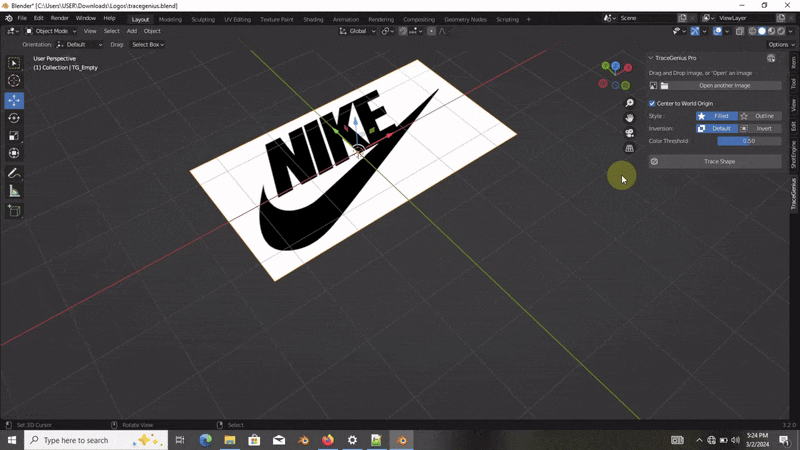Toggle show gizmo button
Viewport: 800px width, 450px height.
pyautogui.click(x=695, y=31)
